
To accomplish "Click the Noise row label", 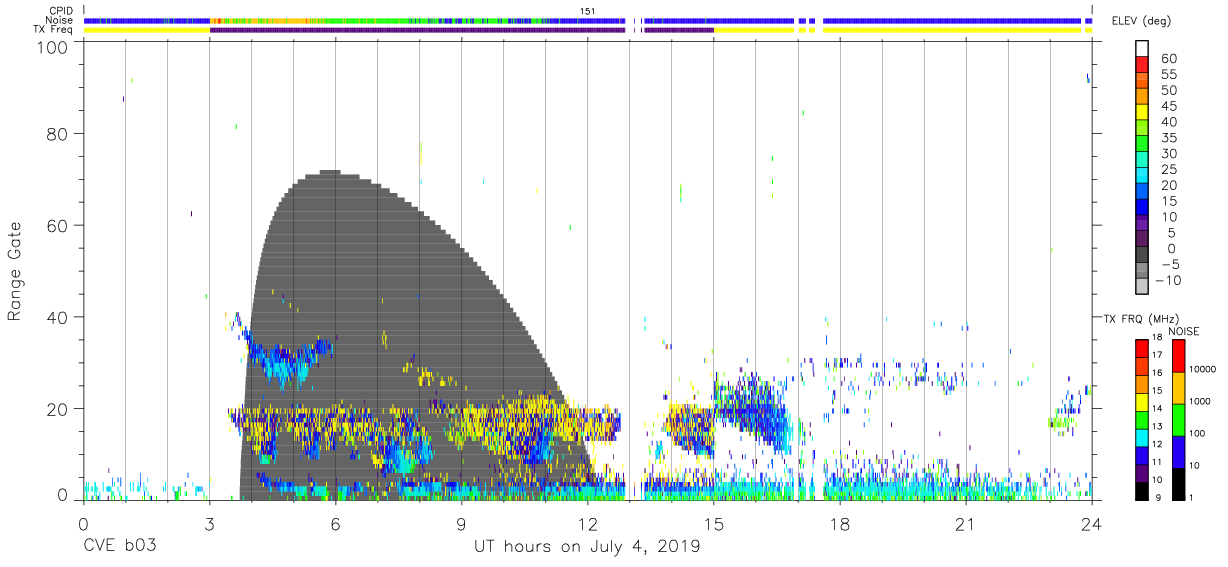I will coord(60,20).
